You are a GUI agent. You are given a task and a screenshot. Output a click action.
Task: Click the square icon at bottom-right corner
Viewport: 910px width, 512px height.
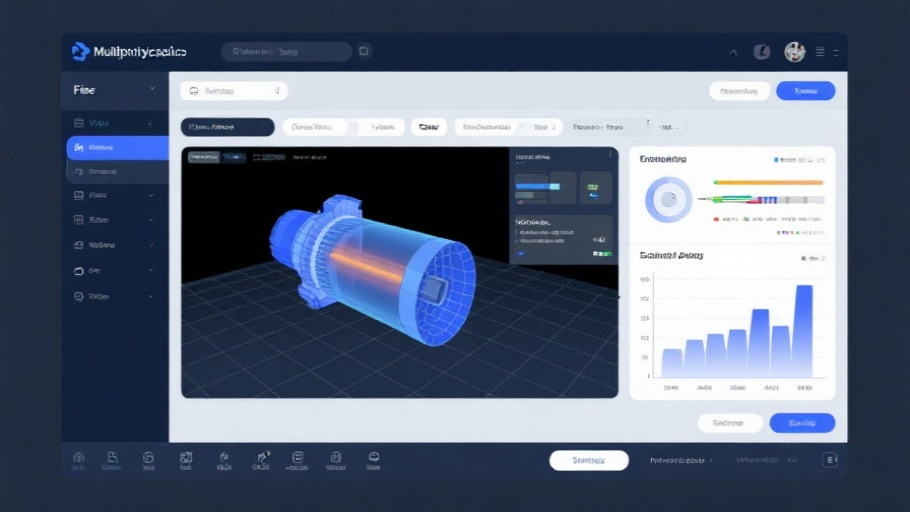(x=829, y=460)
